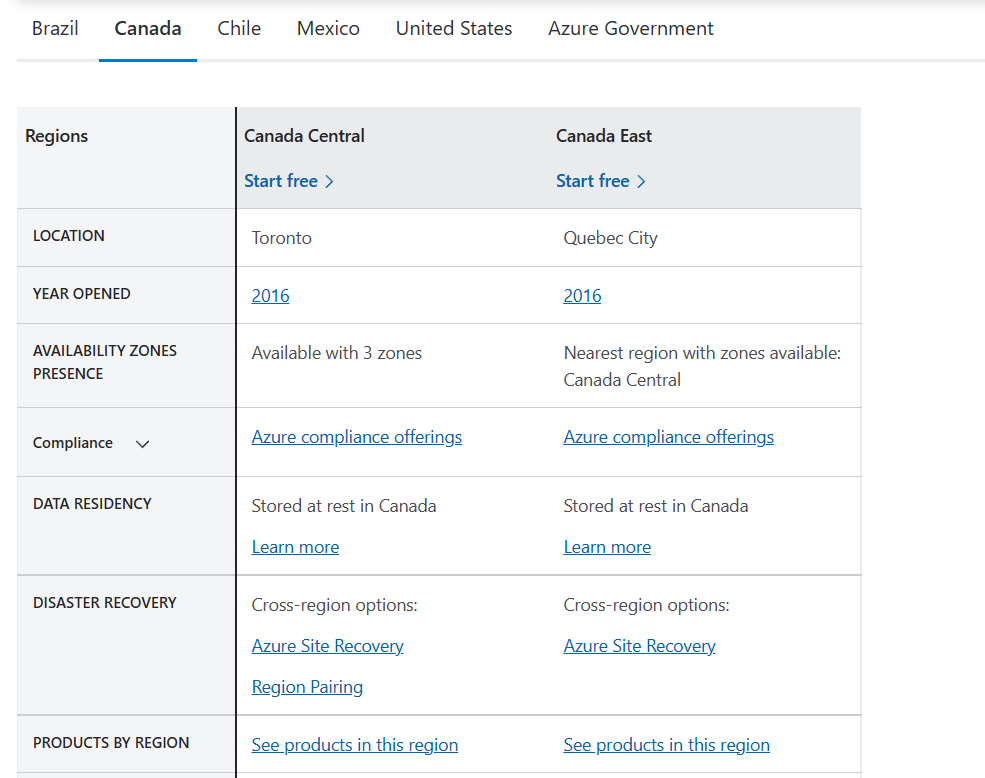Click the YEAR OPENED row label
This screenshot has height=778, width=985.
[x=82, y=293]
